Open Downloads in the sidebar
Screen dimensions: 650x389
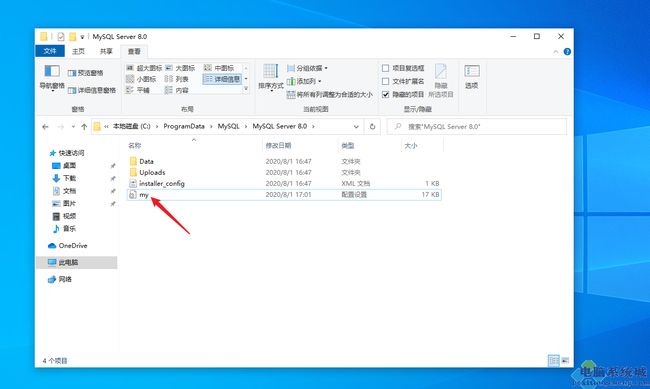(64, 178)
